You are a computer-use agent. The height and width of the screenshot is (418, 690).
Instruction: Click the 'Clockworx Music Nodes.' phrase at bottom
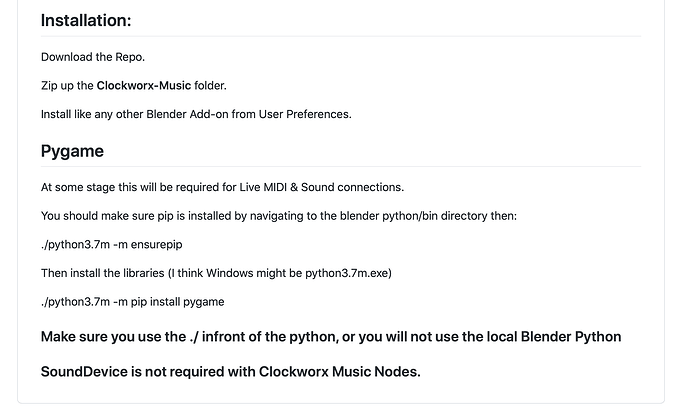coord(339,372)
